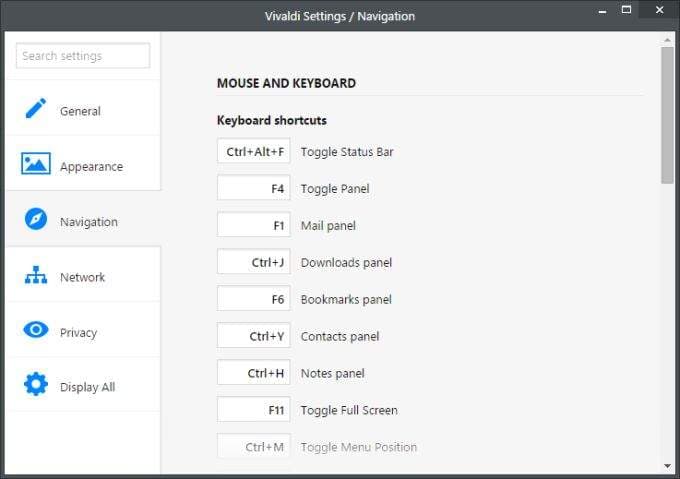Click the 'Contacts panel' label
This screenshot has height=479, width=680.
coord(340,336)
